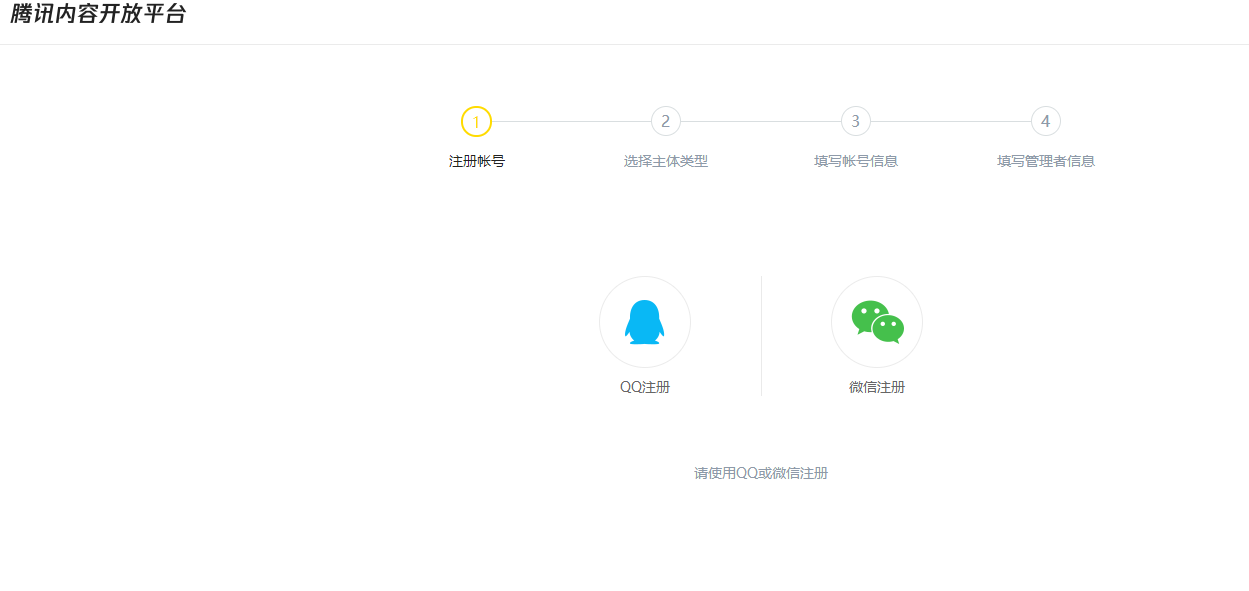This screenshot has height=591, width=1249.
Task: Click the QQ penguin registration icon
Action: coord(645,322)
